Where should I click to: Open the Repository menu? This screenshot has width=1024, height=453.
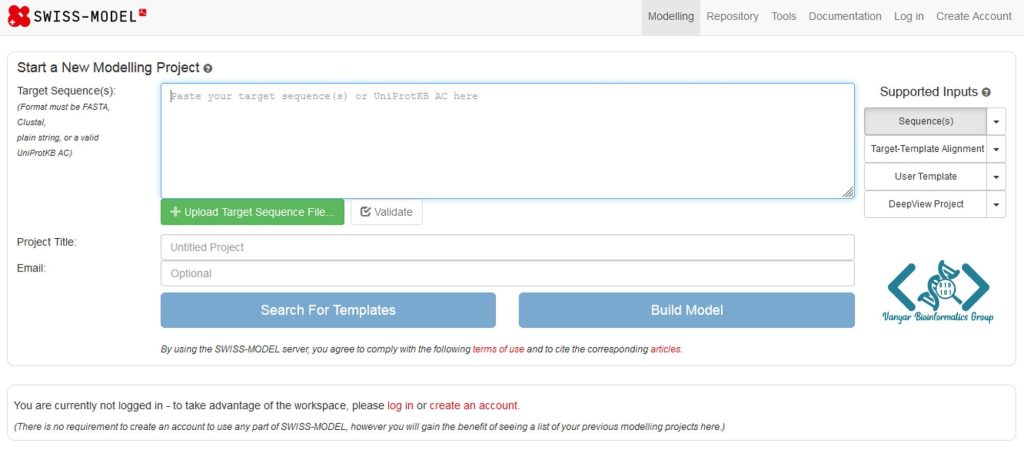point(732,17)
